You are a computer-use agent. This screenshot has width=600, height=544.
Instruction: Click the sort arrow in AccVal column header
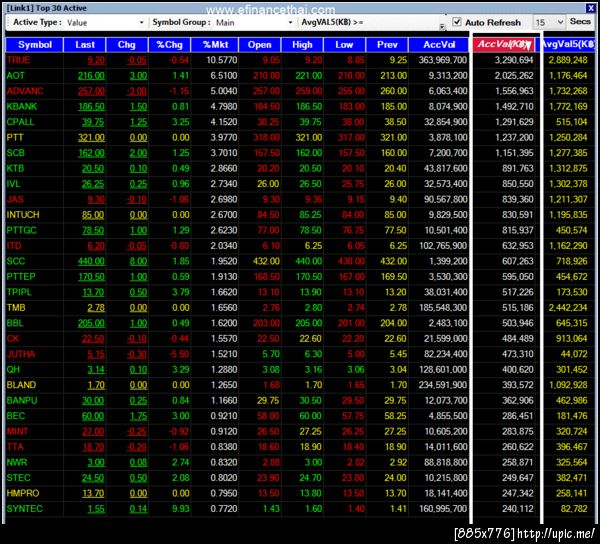click(528, 46)
